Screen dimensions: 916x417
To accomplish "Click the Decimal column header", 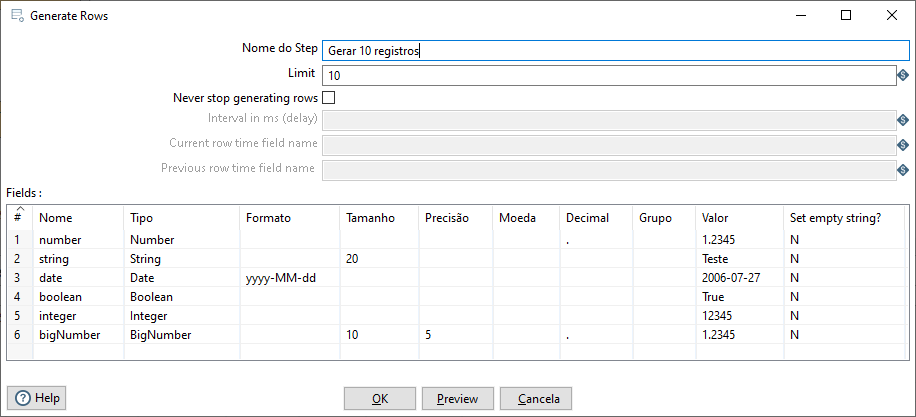I will (x=596, y=218).
